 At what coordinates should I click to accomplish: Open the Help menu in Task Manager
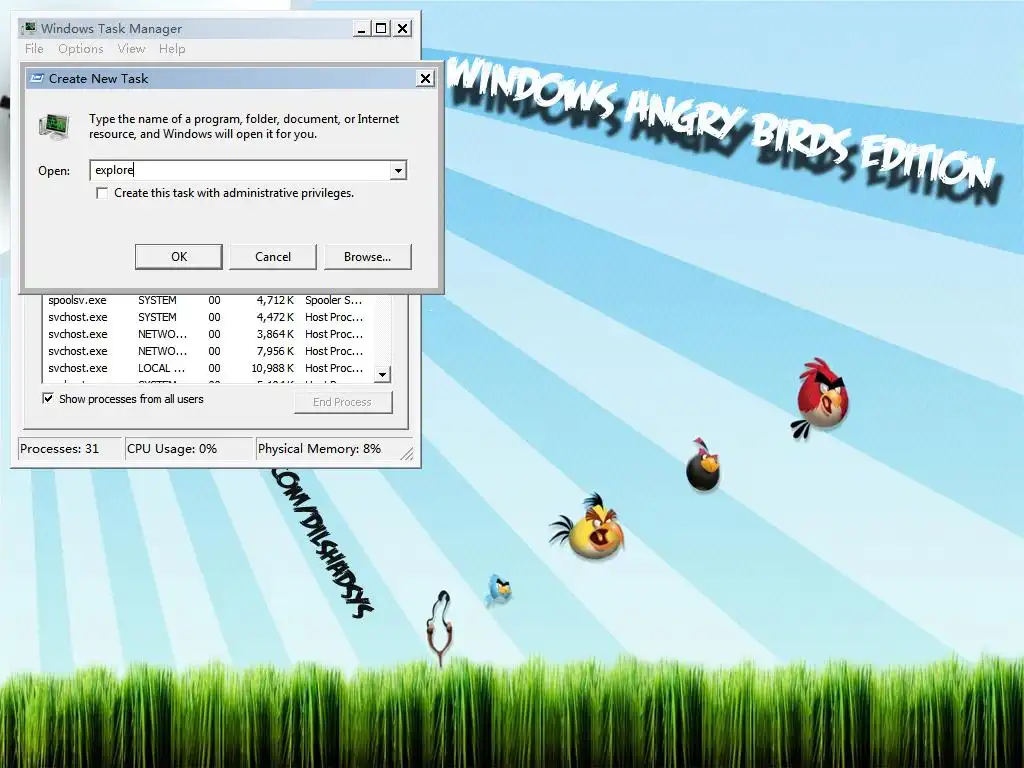coord(172,49)
